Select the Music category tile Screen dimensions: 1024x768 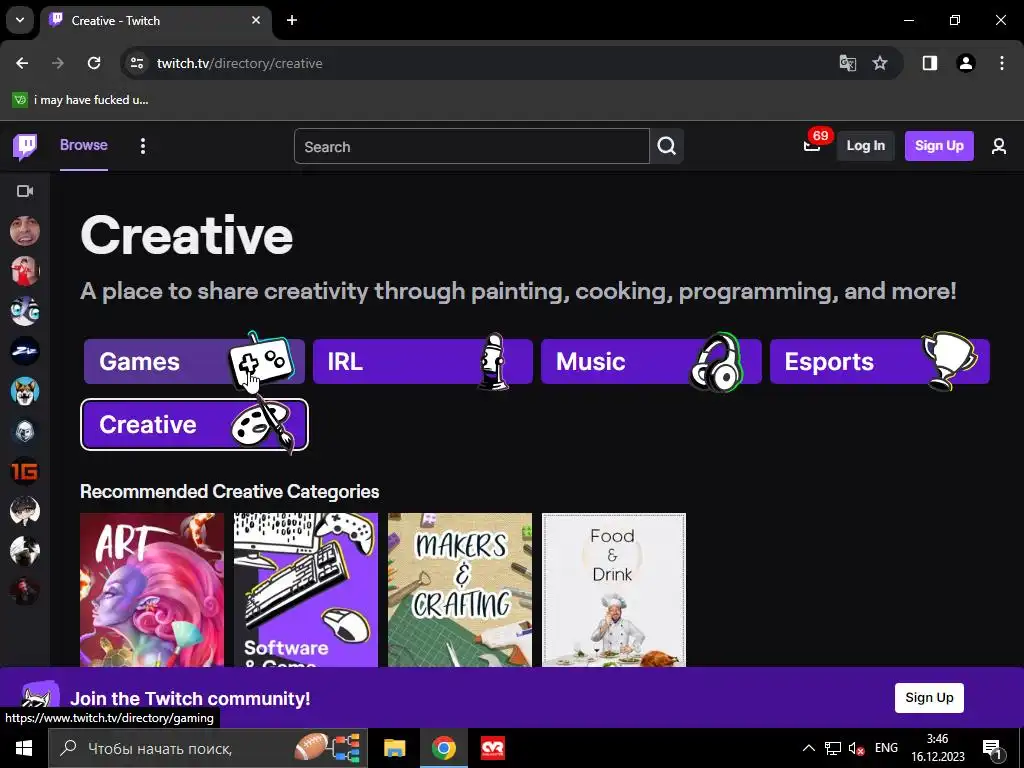click(x=651, y=361)
